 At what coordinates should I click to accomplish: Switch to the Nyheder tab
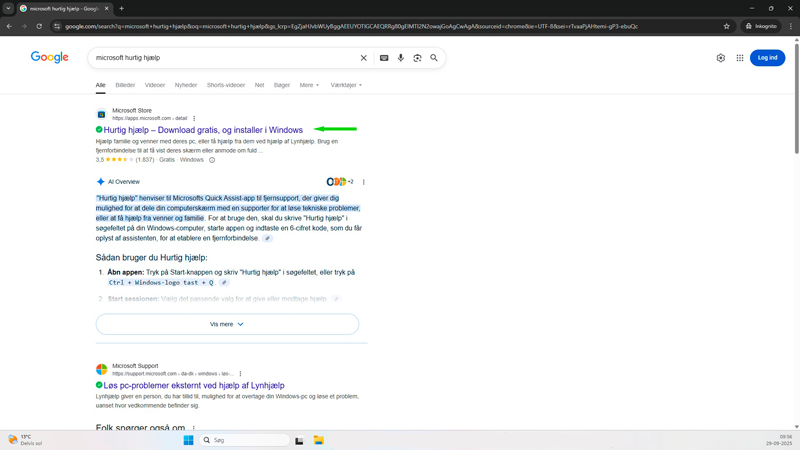click(x=186, y=85)
